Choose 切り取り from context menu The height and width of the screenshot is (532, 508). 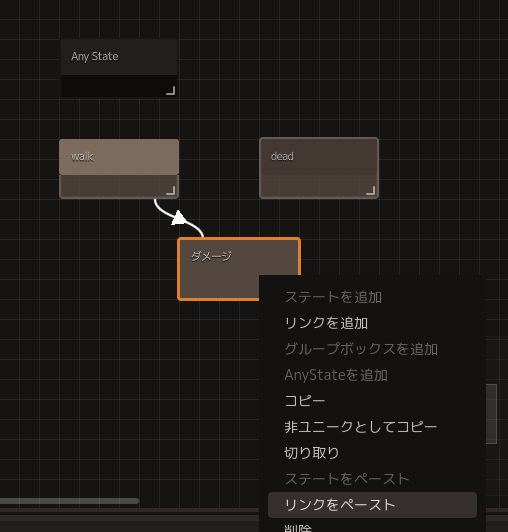(x=372, y=453)
